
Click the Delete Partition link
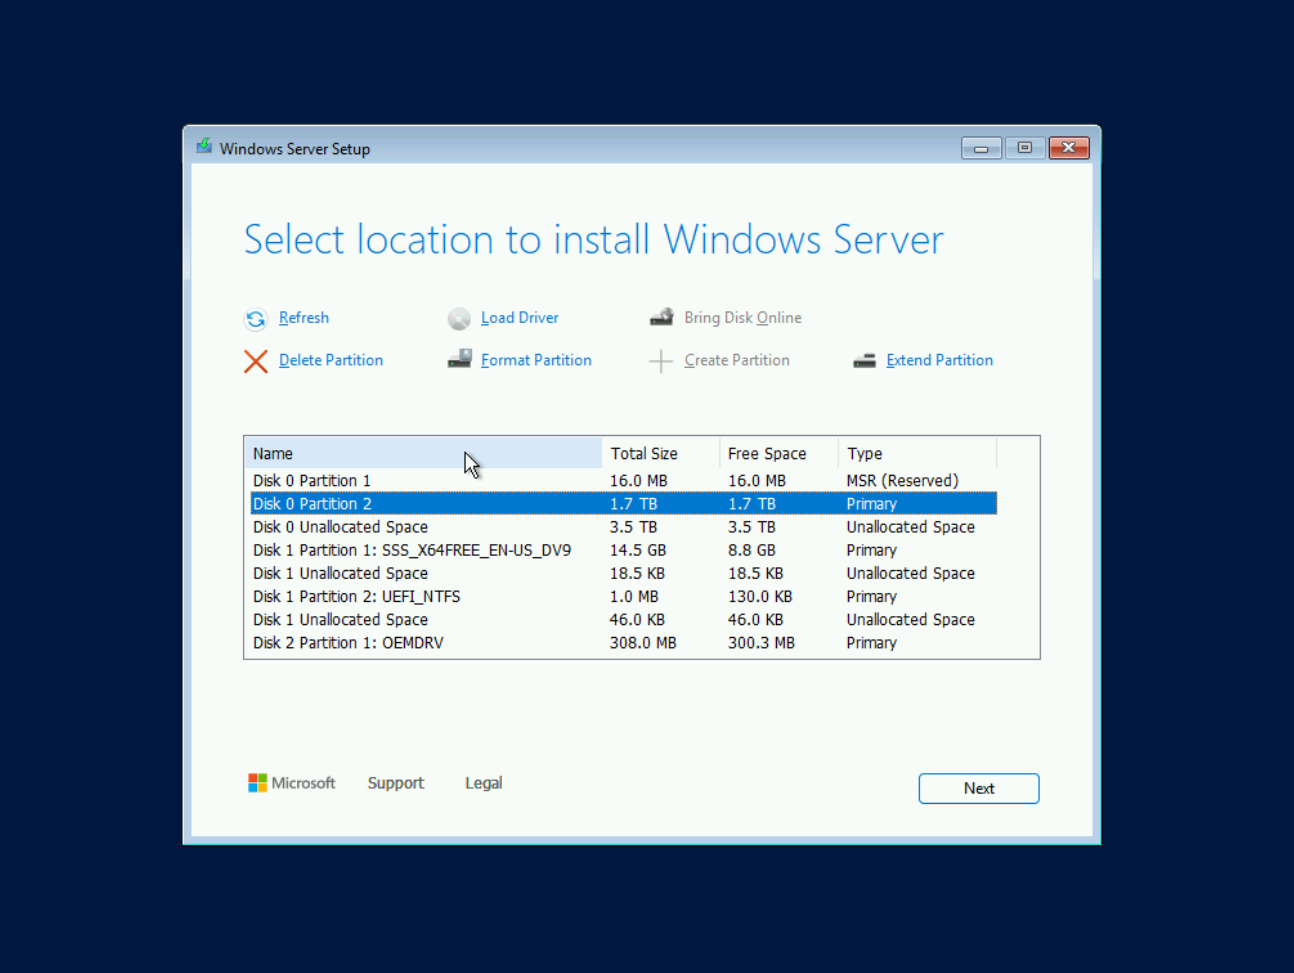tap(331, 360)
